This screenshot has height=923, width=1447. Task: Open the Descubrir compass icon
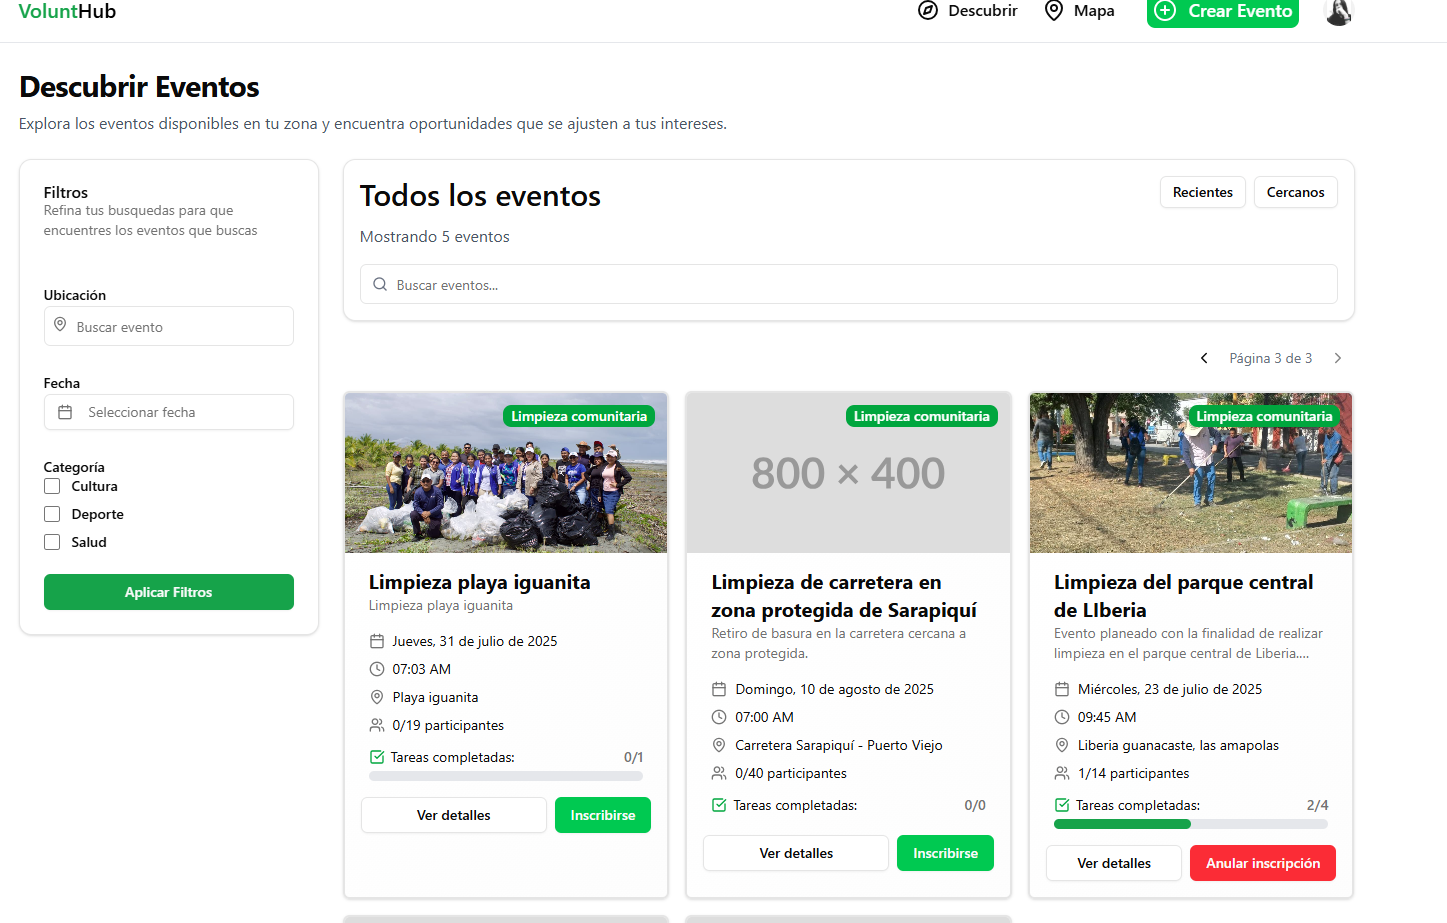tap(928, 11)
